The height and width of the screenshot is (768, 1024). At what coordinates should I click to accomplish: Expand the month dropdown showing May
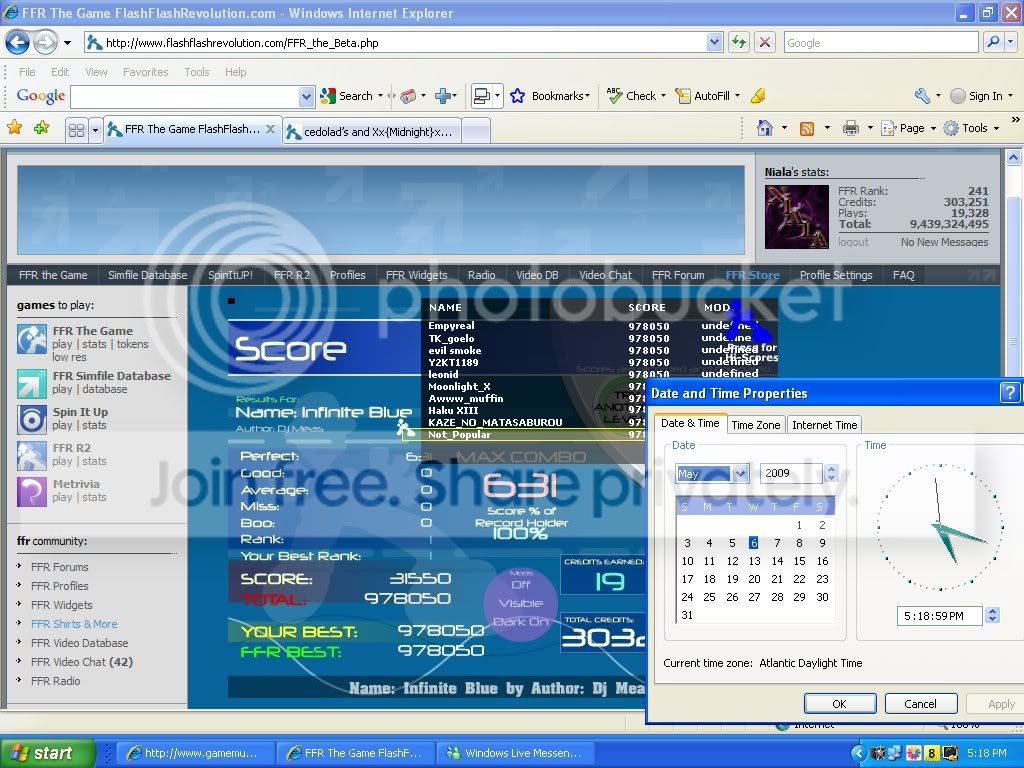[740, 473]
